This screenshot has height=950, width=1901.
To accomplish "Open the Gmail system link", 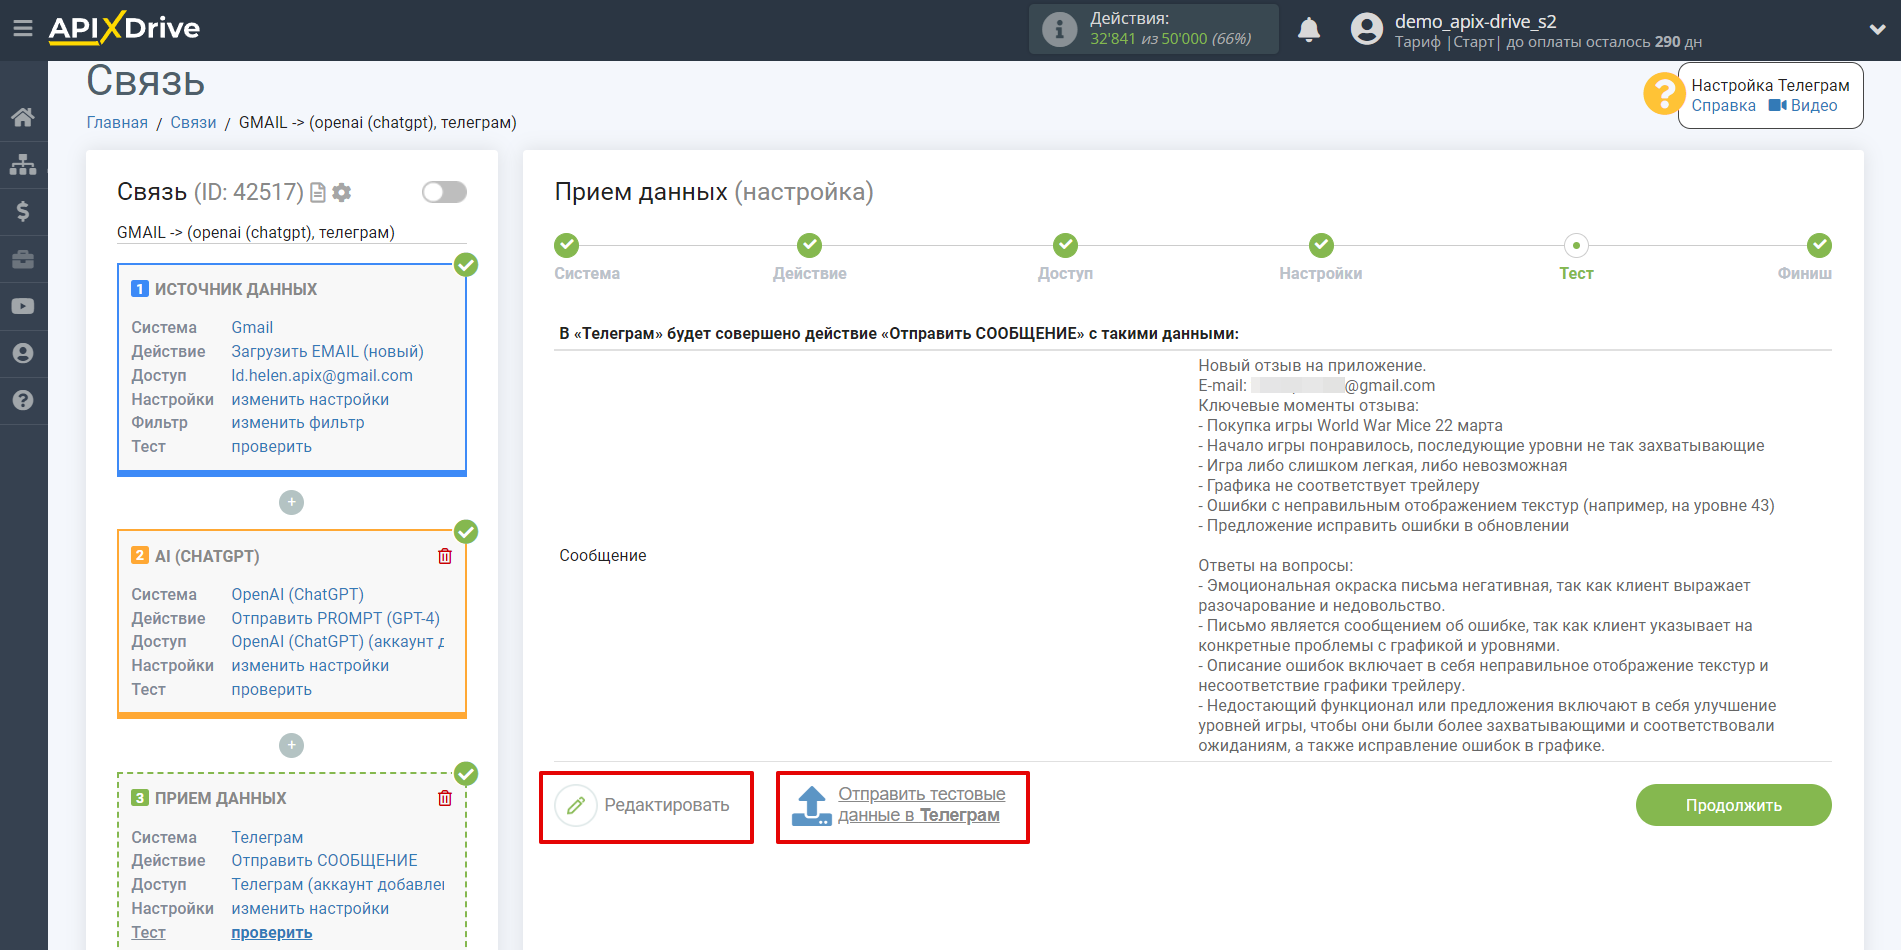I will (252, 328).
